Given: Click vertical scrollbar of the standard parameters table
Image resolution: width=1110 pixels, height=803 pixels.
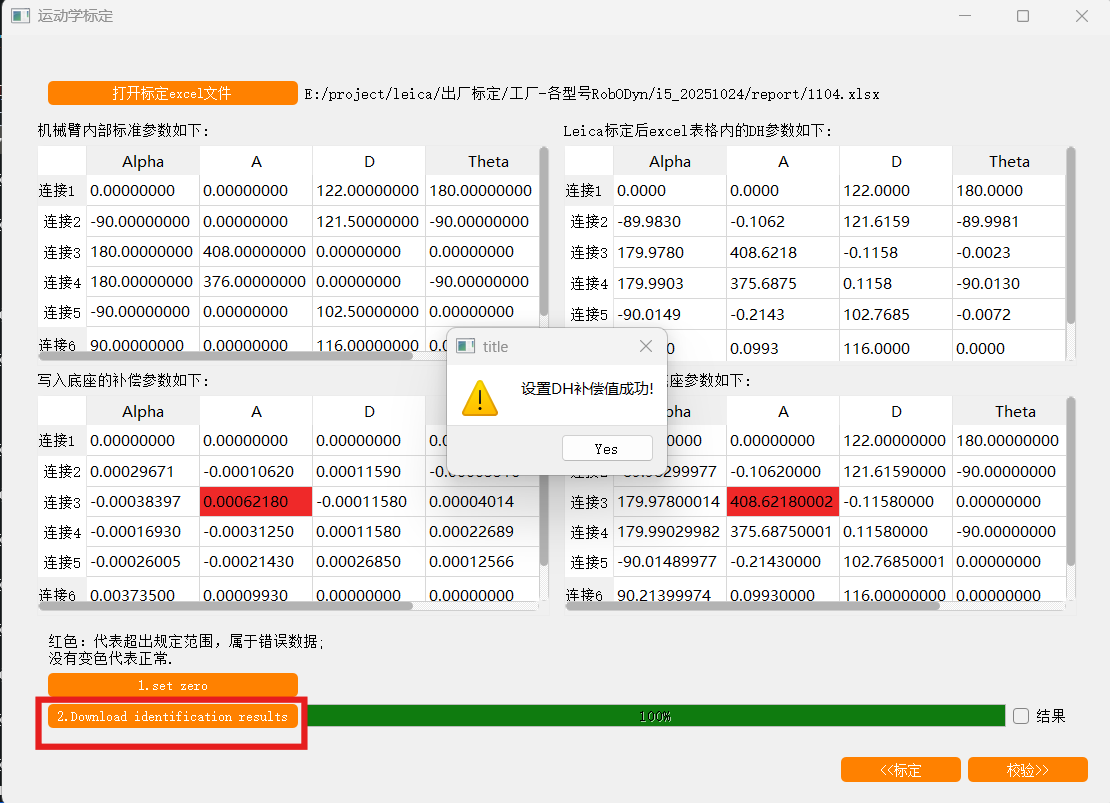Looking at the screenshot, I should click(544, 230).
